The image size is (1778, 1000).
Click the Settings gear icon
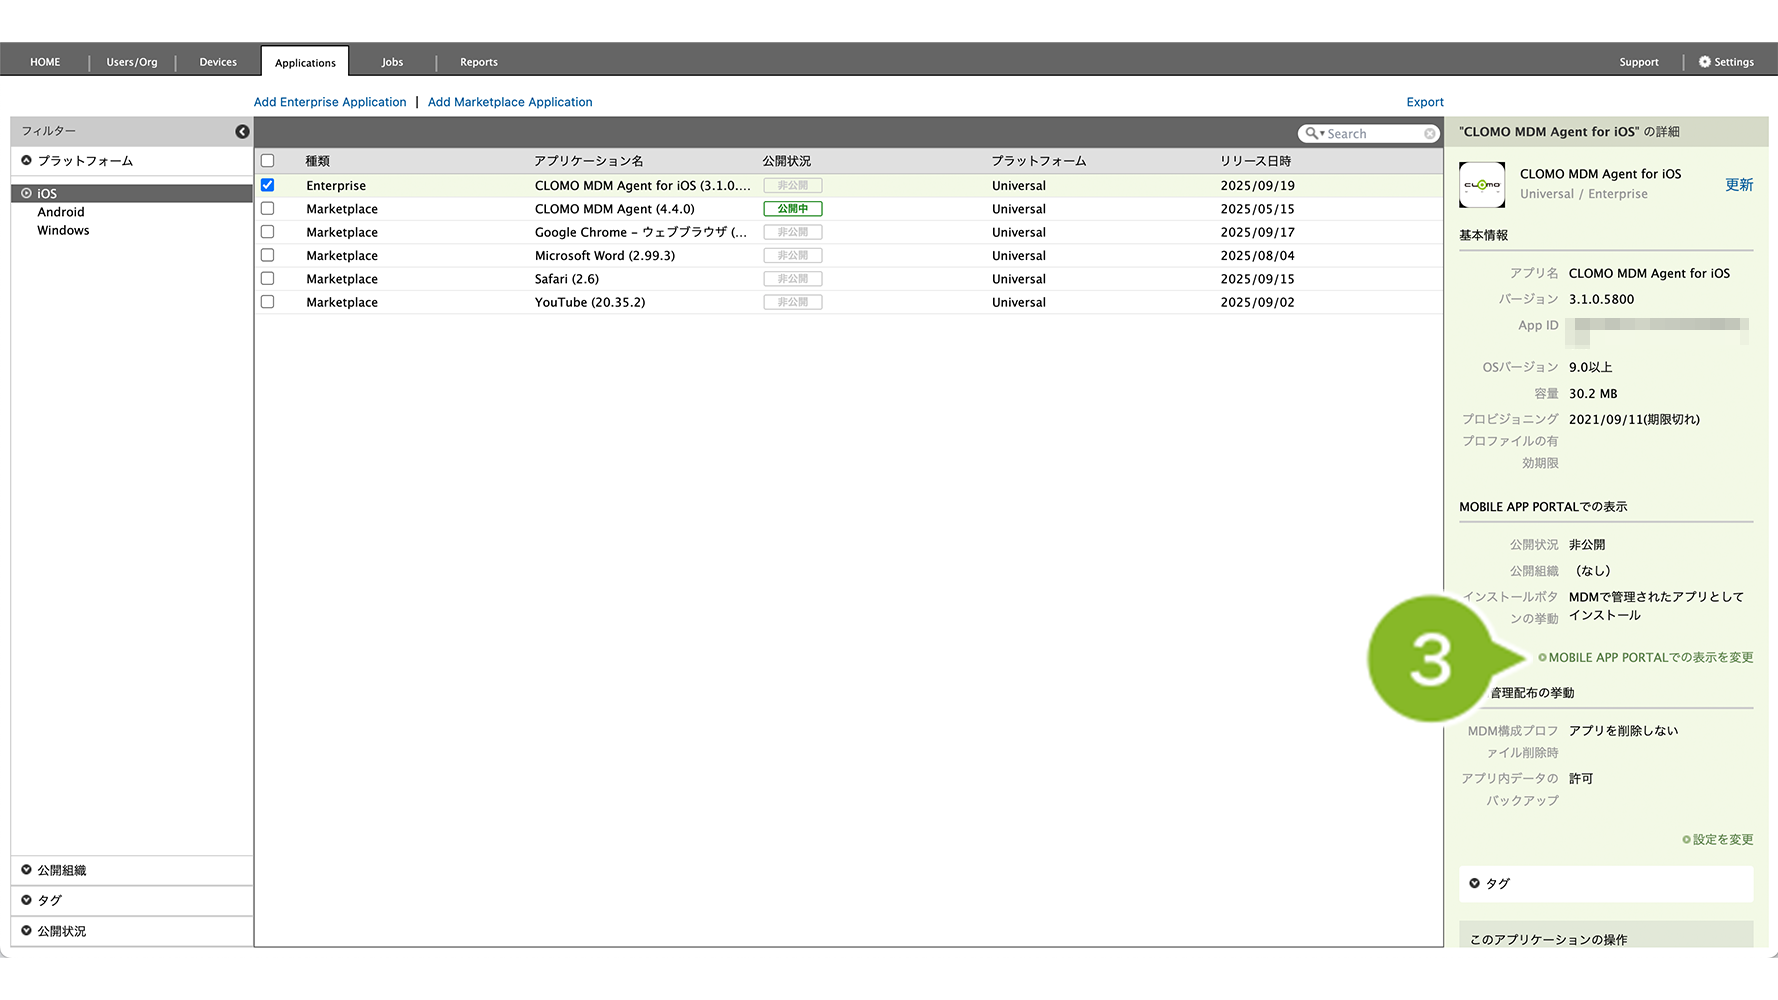pos(1705,62)
